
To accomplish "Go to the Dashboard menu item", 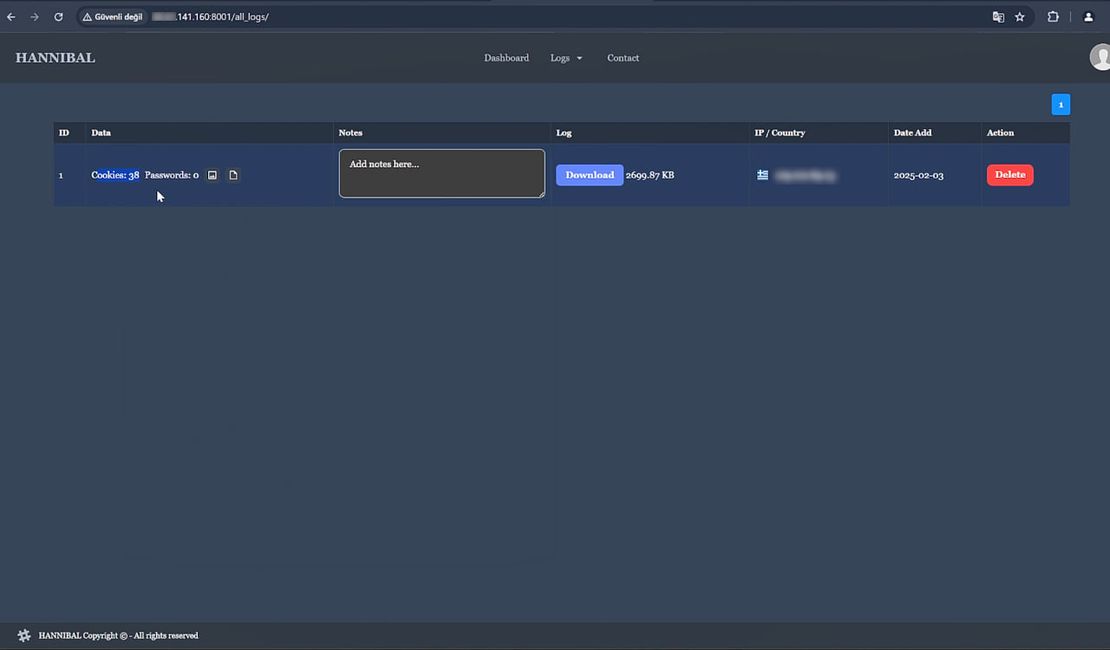I will click(506, 58).
